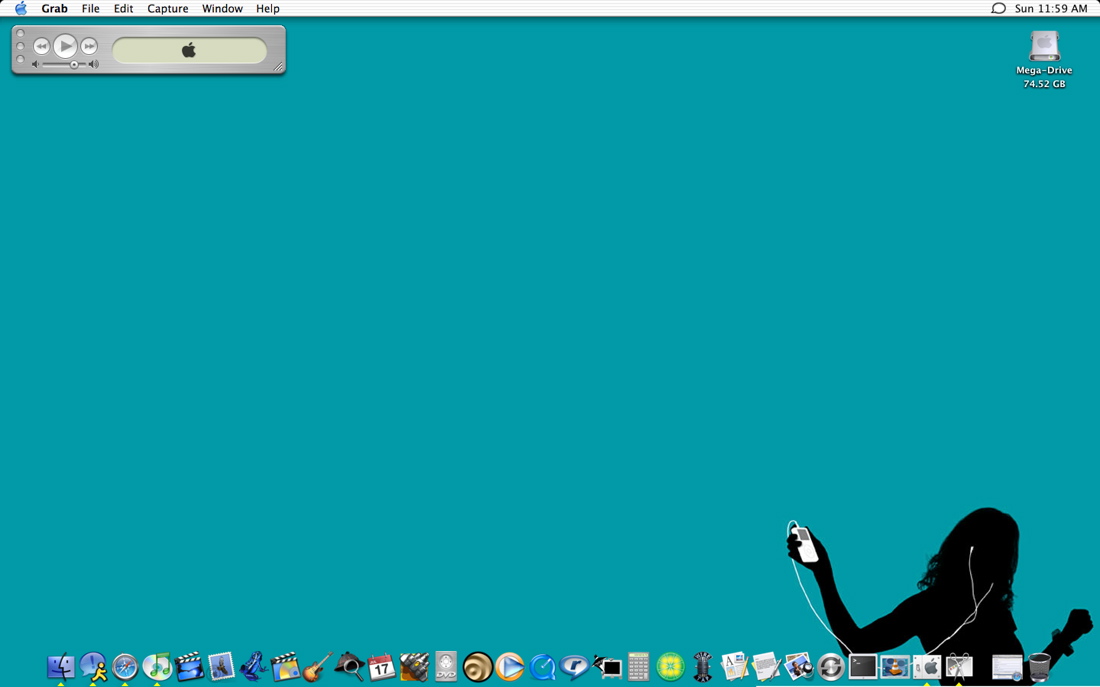1100x687 pixels.
Task: Open the File menu
Action: click(90, 8)
